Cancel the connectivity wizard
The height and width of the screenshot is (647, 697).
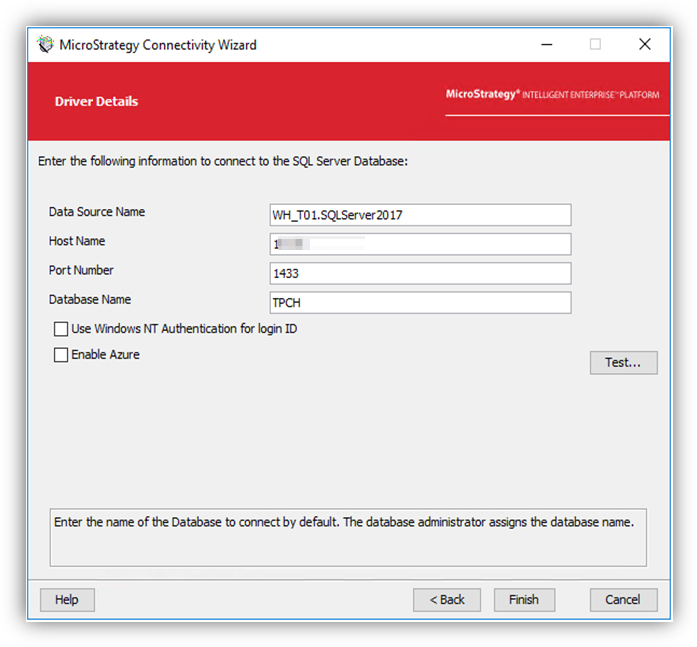(623, 600)
